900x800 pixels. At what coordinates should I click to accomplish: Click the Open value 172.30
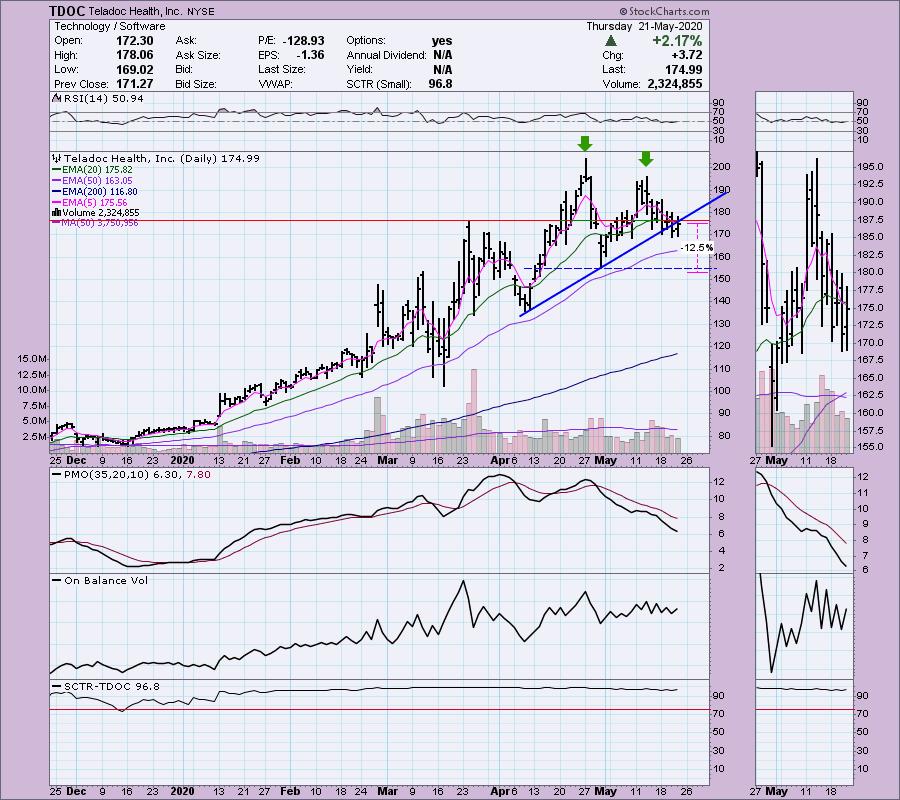(135, 41)
